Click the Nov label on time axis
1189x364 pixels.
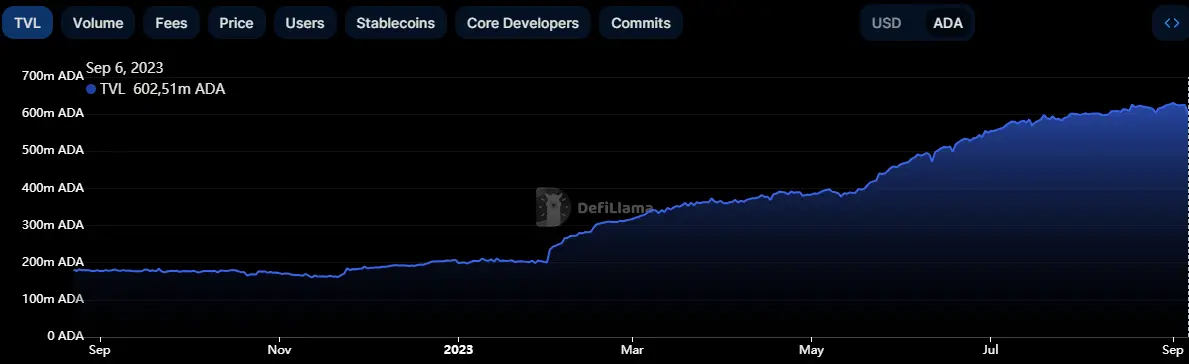pyautogui.click(x=280, y=350)
